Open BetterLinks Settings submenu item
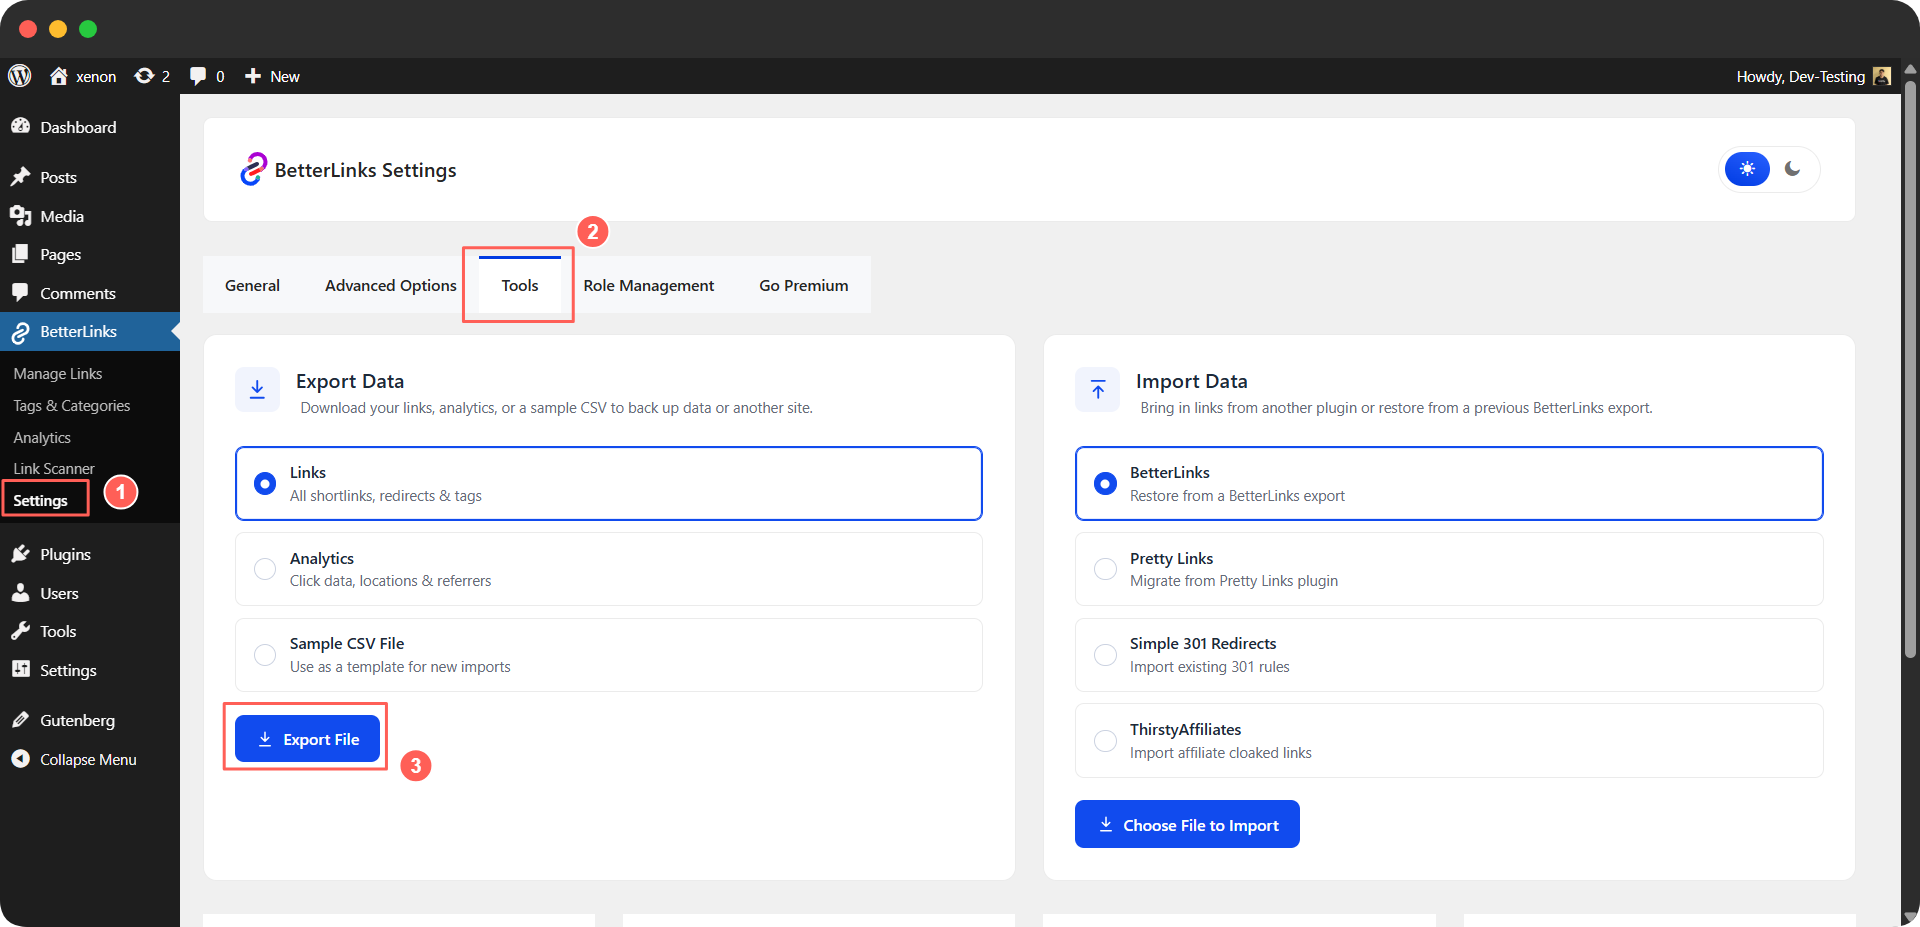Viewport: 1920px width, 927px height. [41, 500]
